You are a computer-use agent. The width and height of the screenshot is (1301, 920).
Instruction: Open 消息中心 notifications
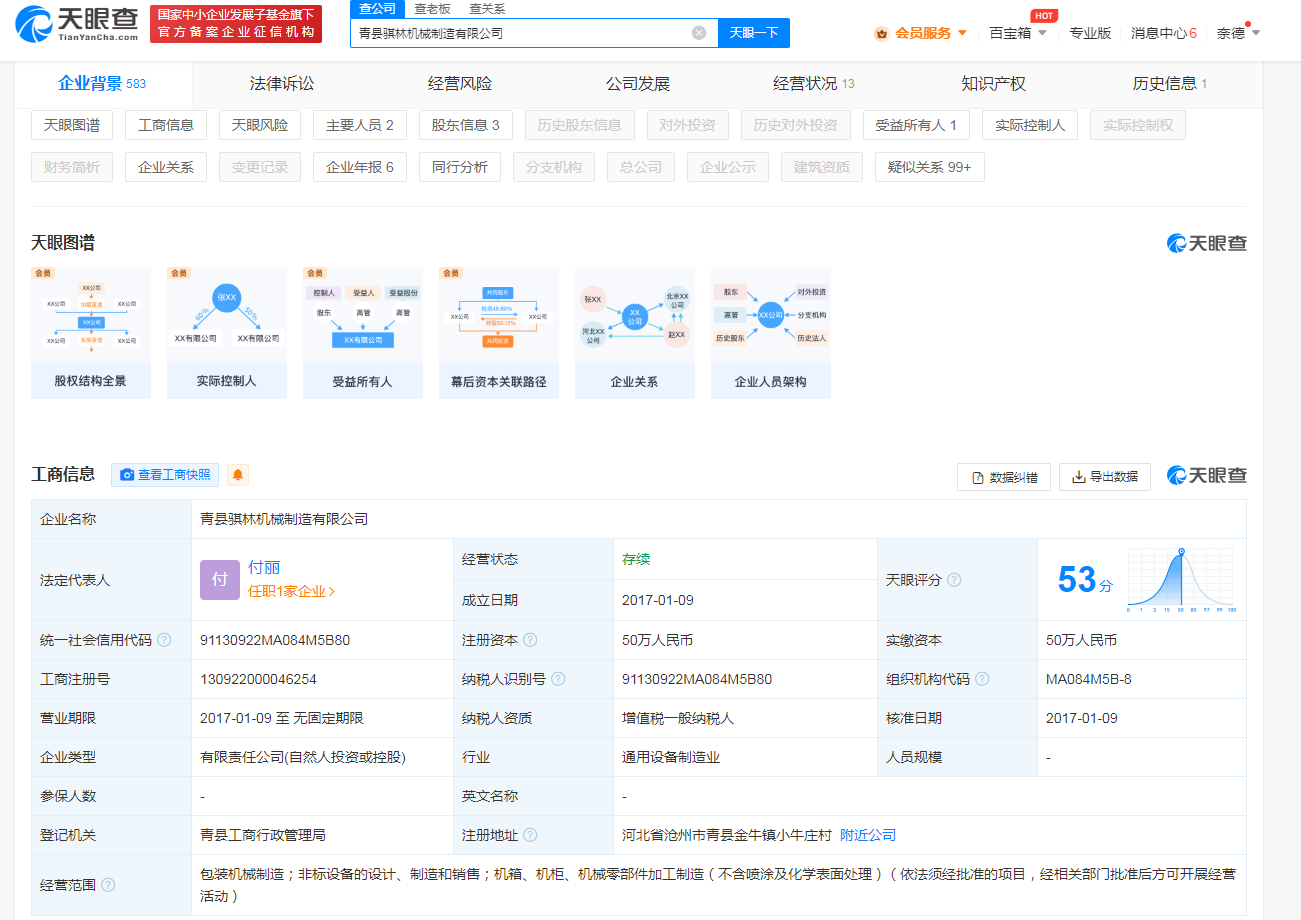(1164, 33)
